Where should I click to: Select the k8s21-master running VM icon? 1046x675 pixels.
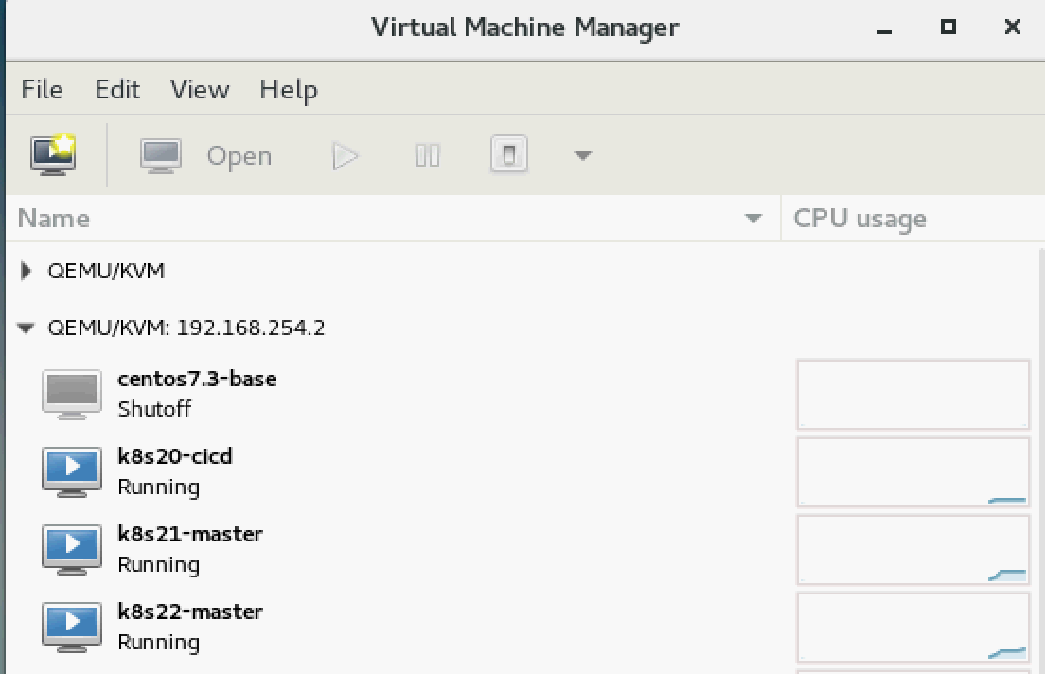[71, 548]
